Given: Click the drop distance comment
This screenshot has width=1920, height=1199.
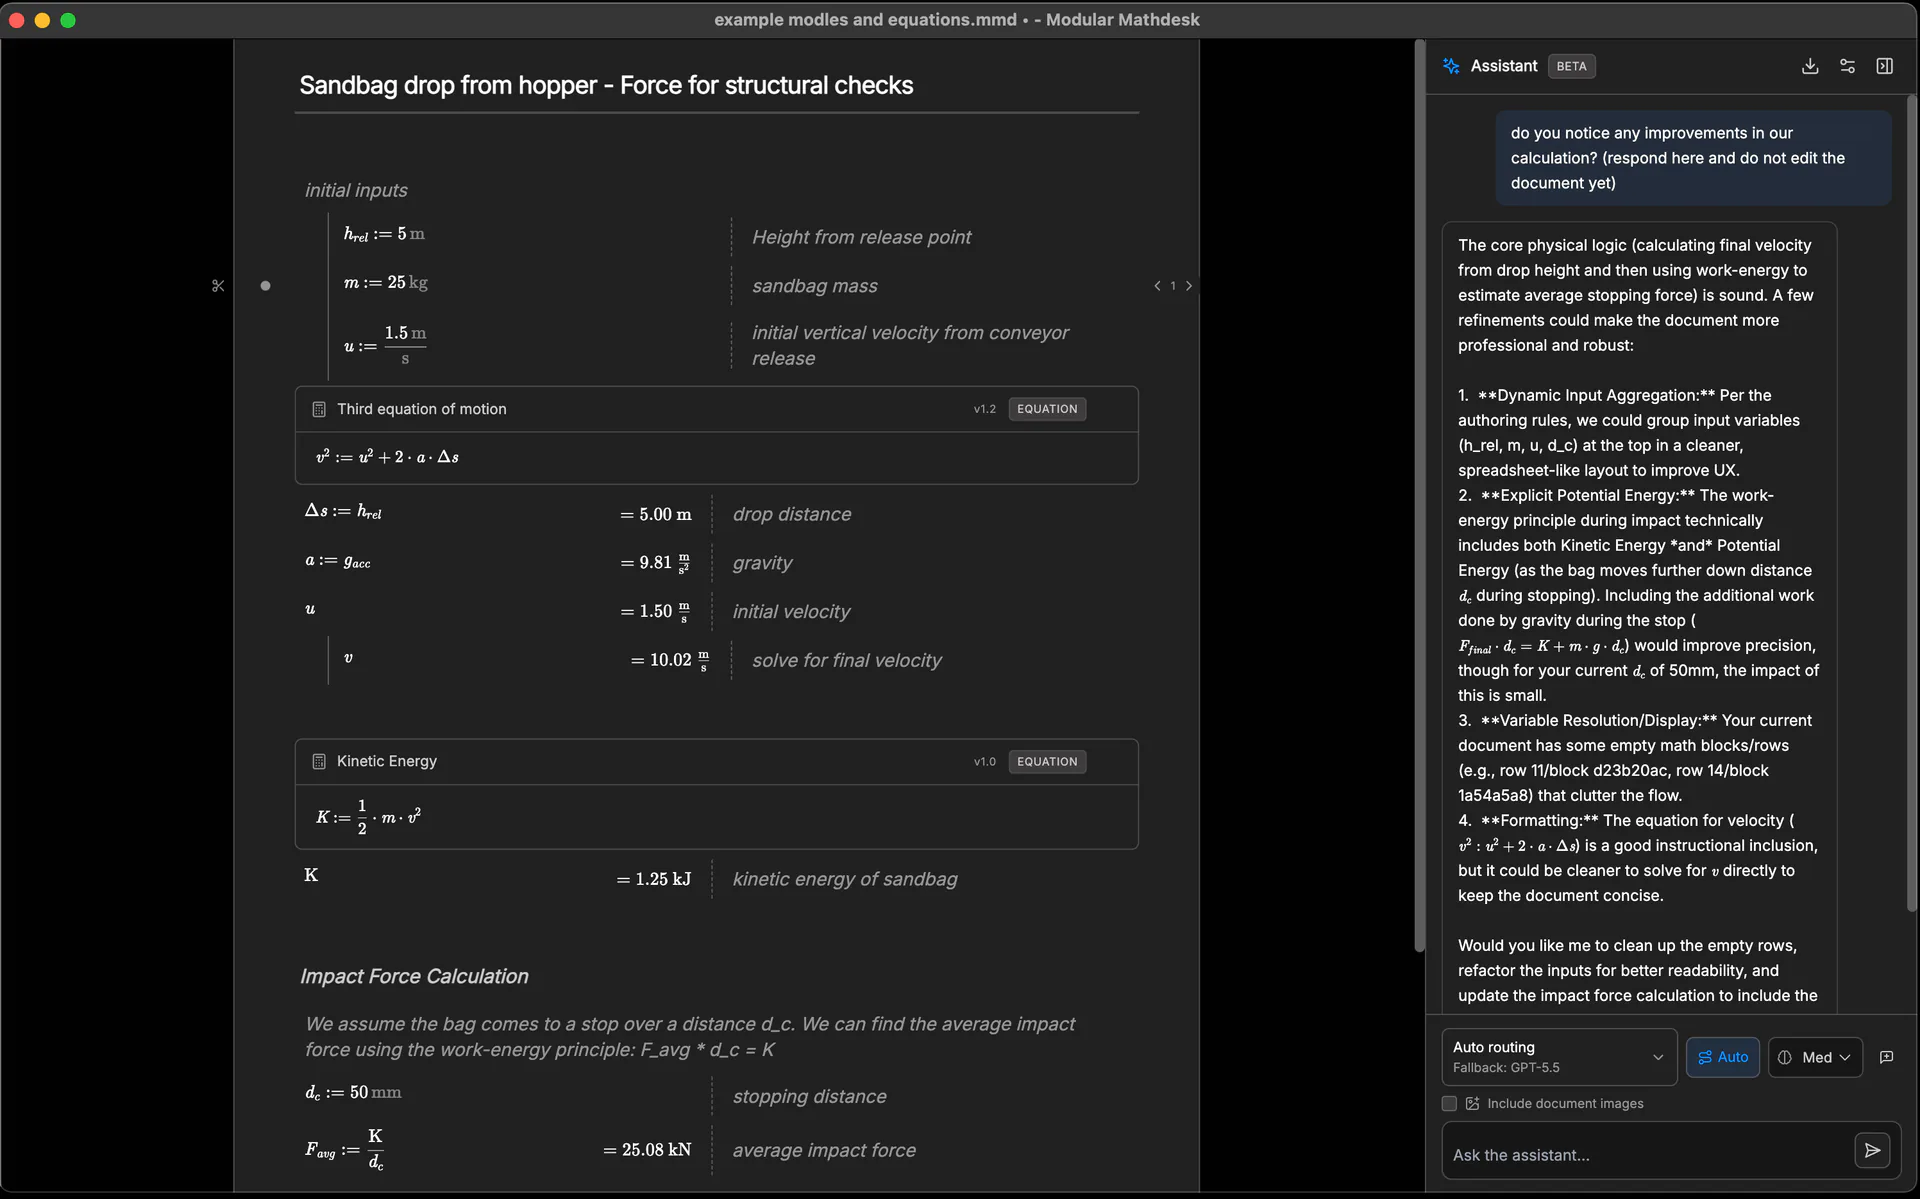Looking at the screenshot, I should pos(792,515).
